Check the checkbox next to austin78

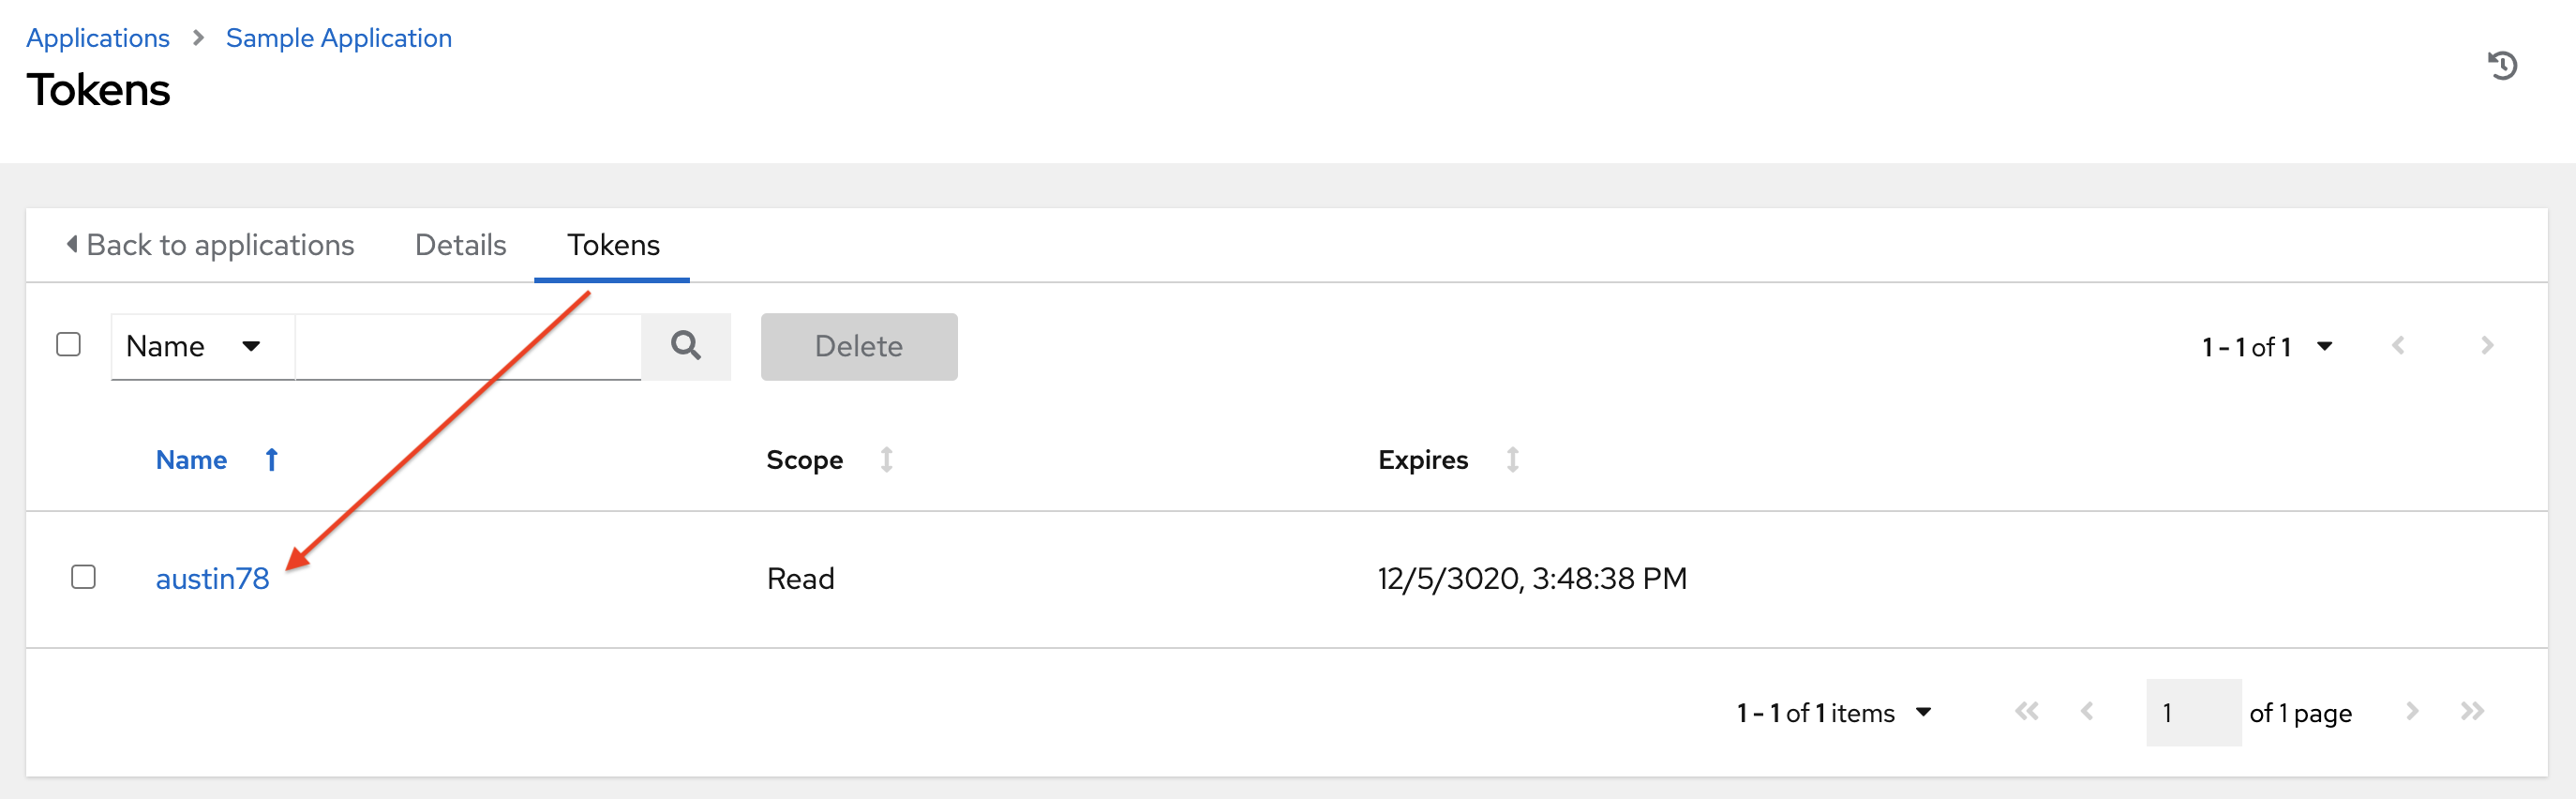[84, 577]
